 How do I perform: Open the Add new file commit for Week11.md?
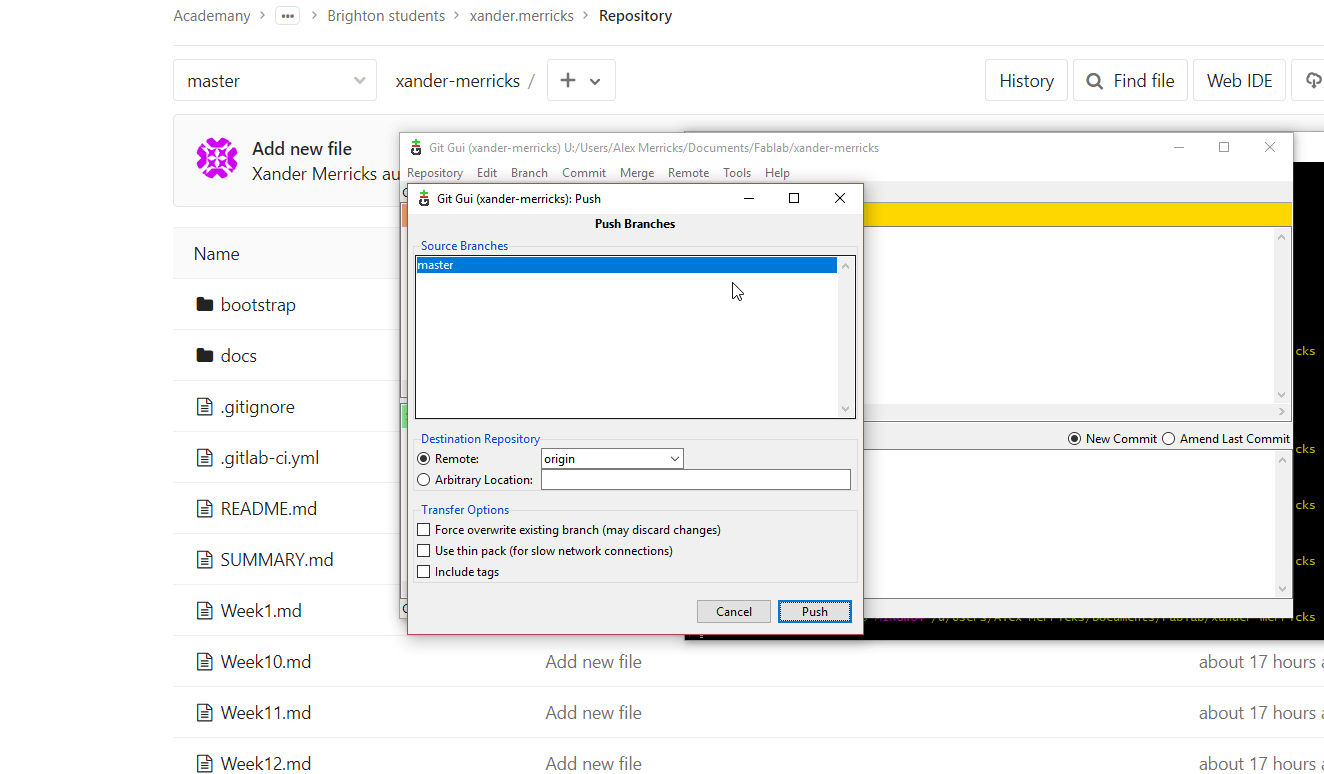594,712
